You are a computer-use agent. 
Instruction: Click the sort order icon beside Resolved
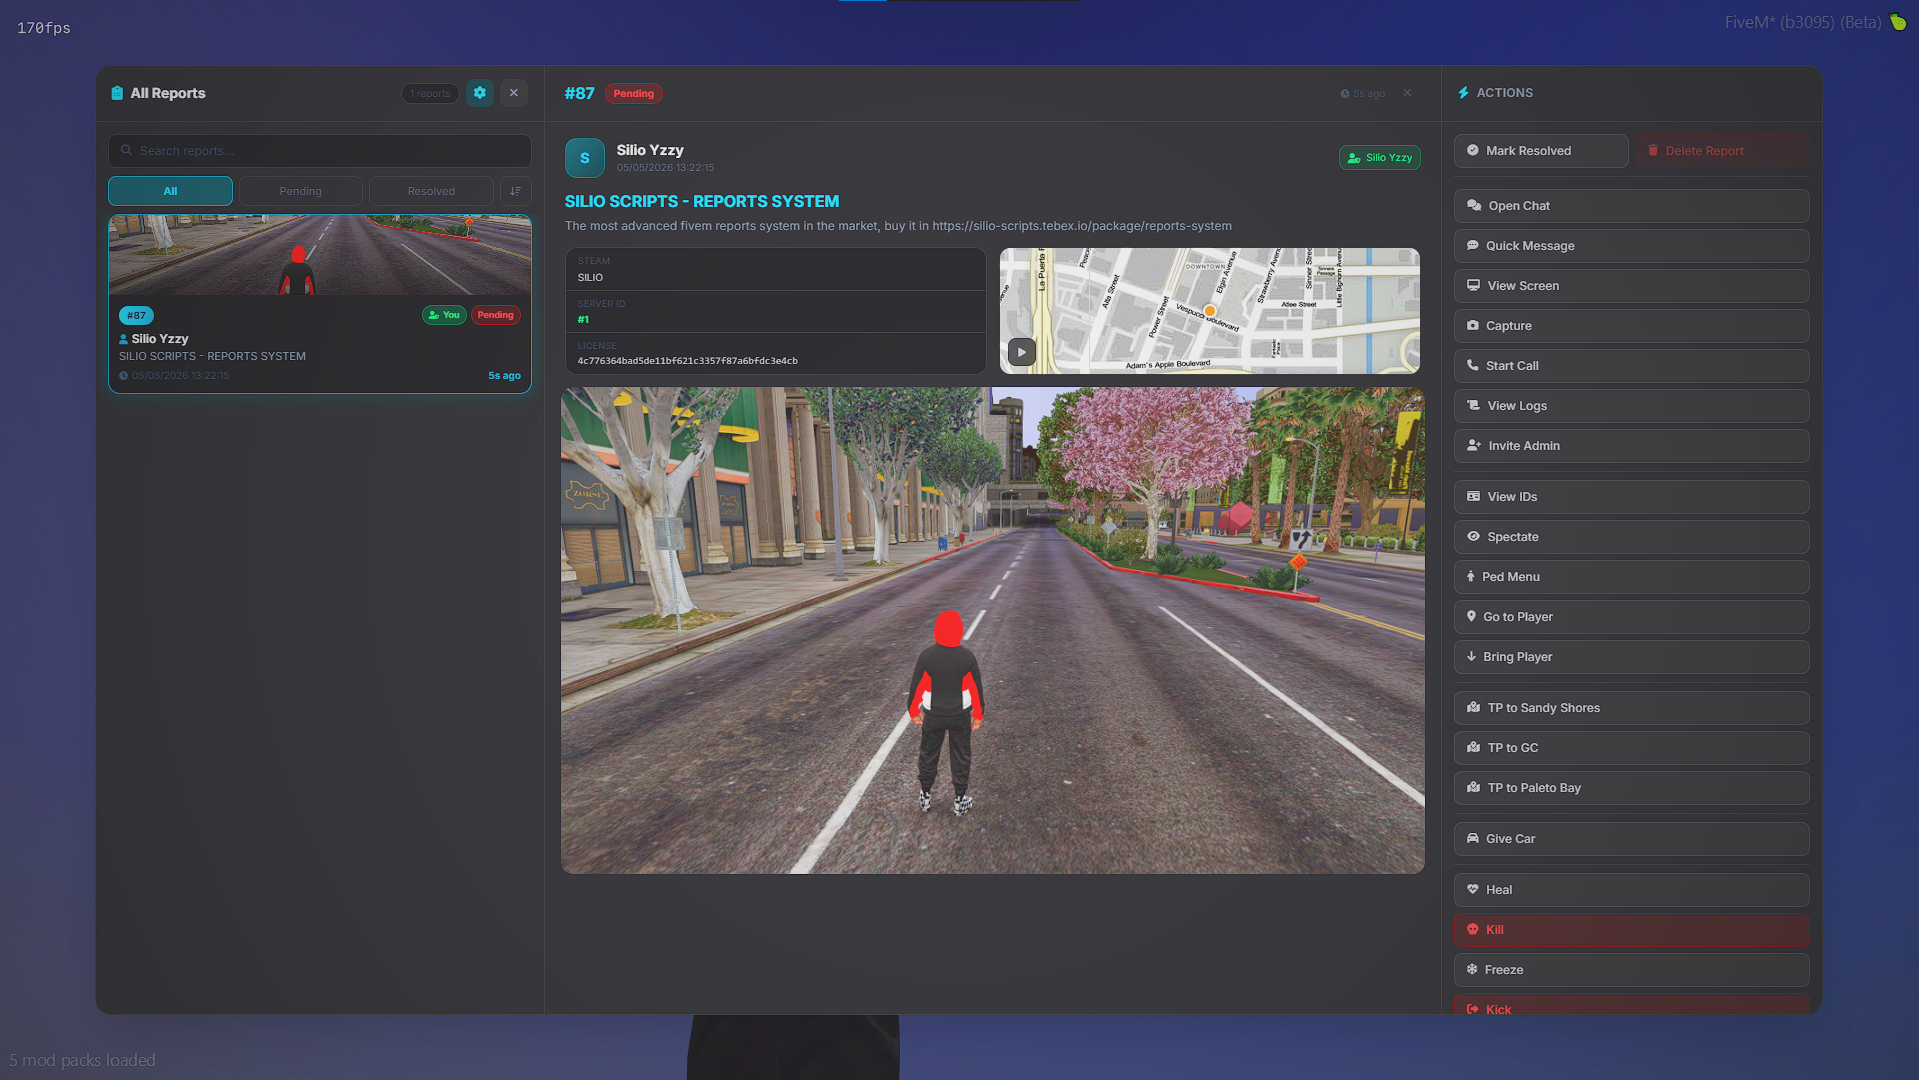(516, 191)
